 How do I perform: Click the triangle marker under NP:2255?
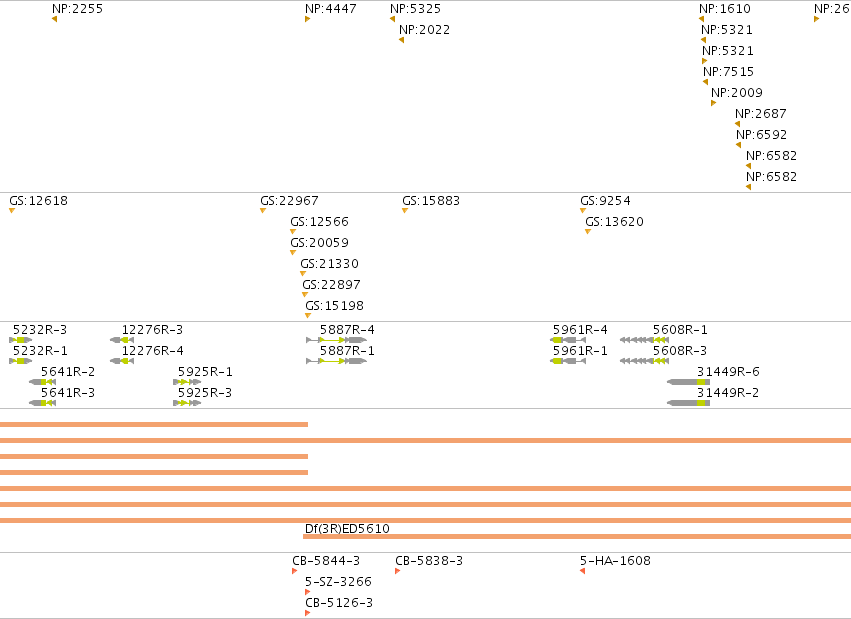click(54, 19)
